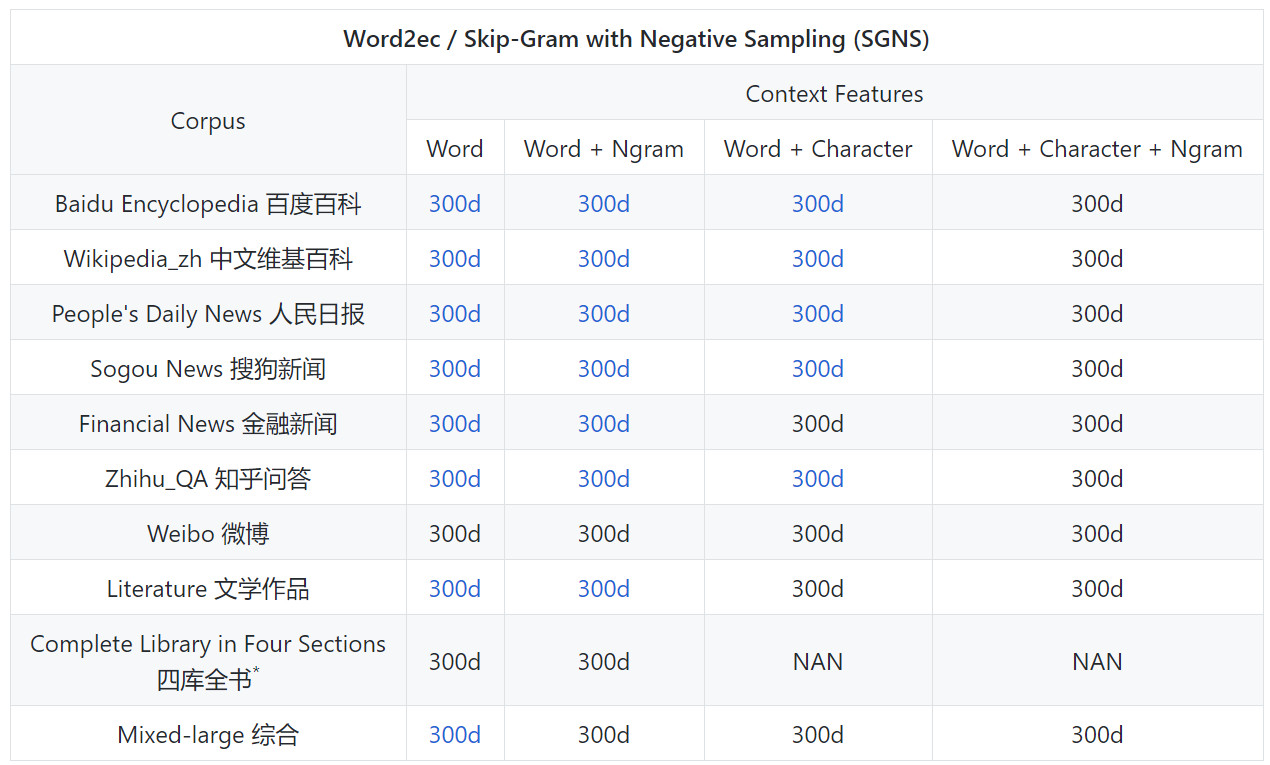The height and width of the screenshot is (765, 1270).
Task: Open People's Daily News Word + Ngram 300d link
Action: point(604,314)
